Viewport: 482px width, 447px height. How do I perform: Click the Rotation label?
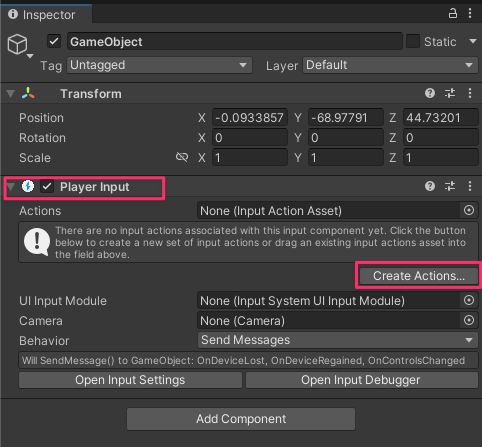pyautogui.click(x=42, y=138)
